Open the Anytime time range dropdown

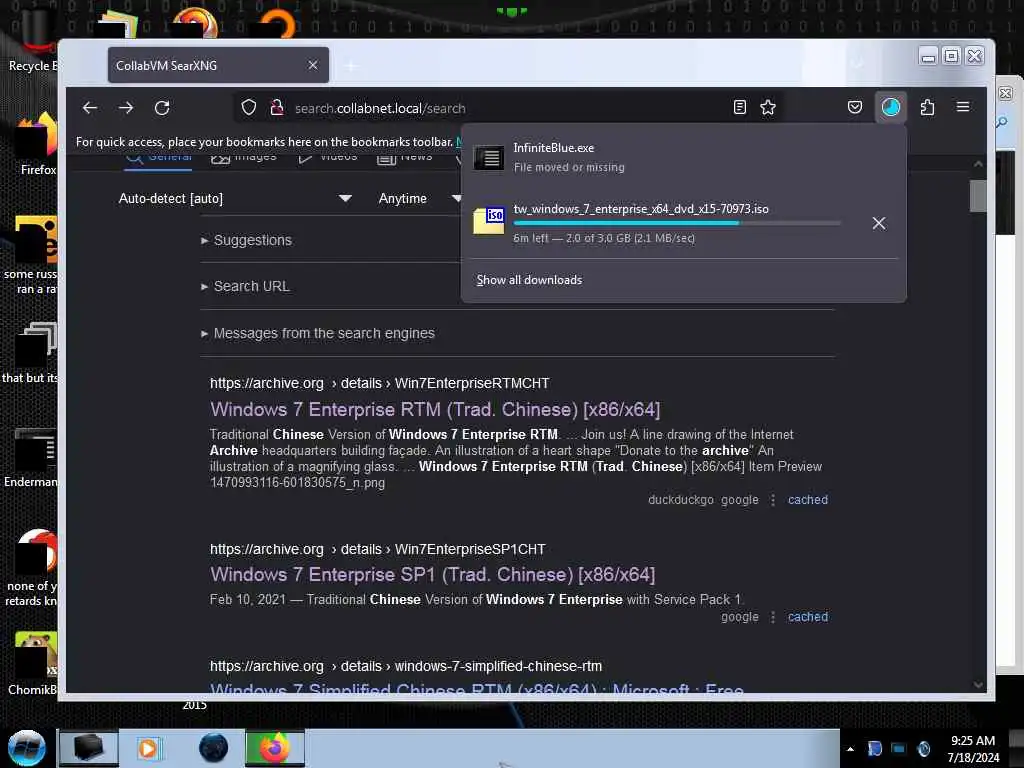[419, 199]
